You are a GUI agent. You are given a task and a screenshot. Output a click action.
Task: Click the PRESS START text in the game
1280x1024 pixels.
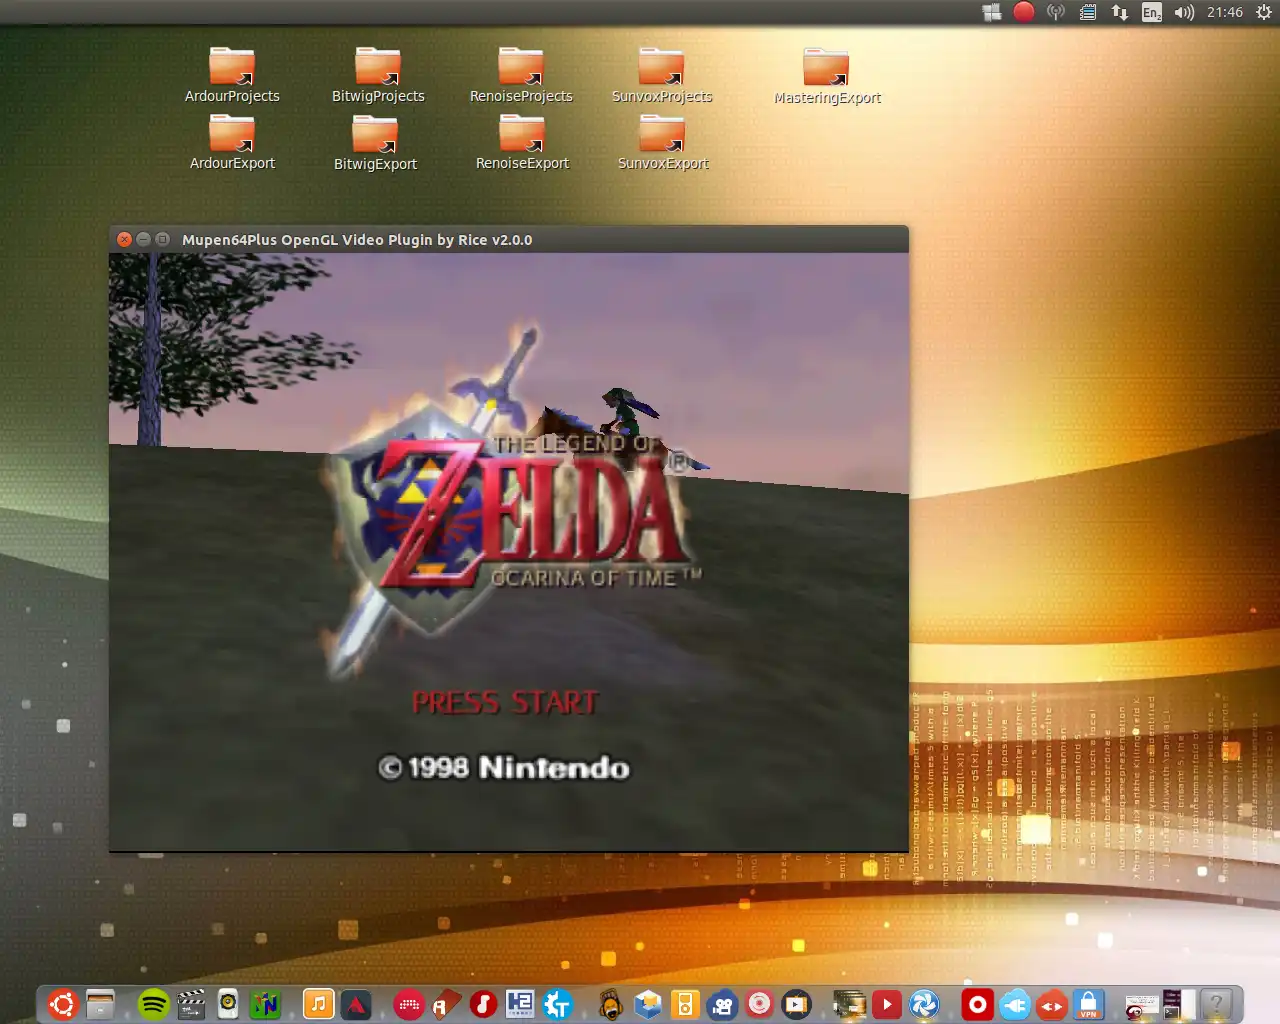[505, 702]
